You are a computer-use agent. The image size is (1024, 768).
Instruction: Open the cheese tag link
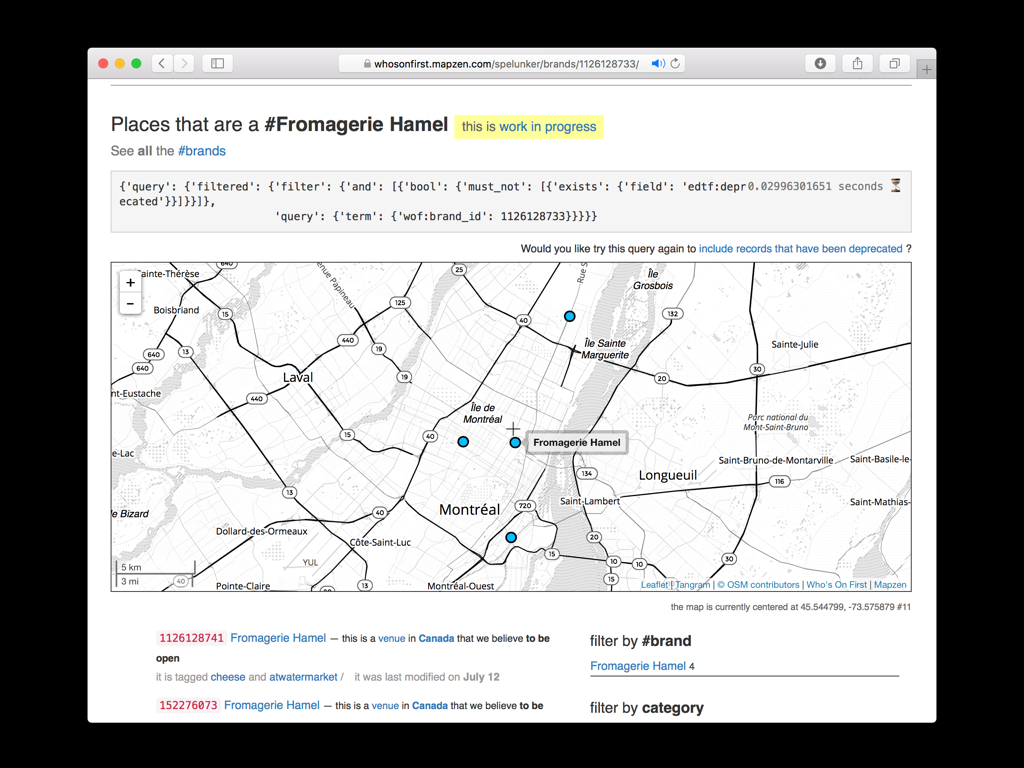pos(227,677)
